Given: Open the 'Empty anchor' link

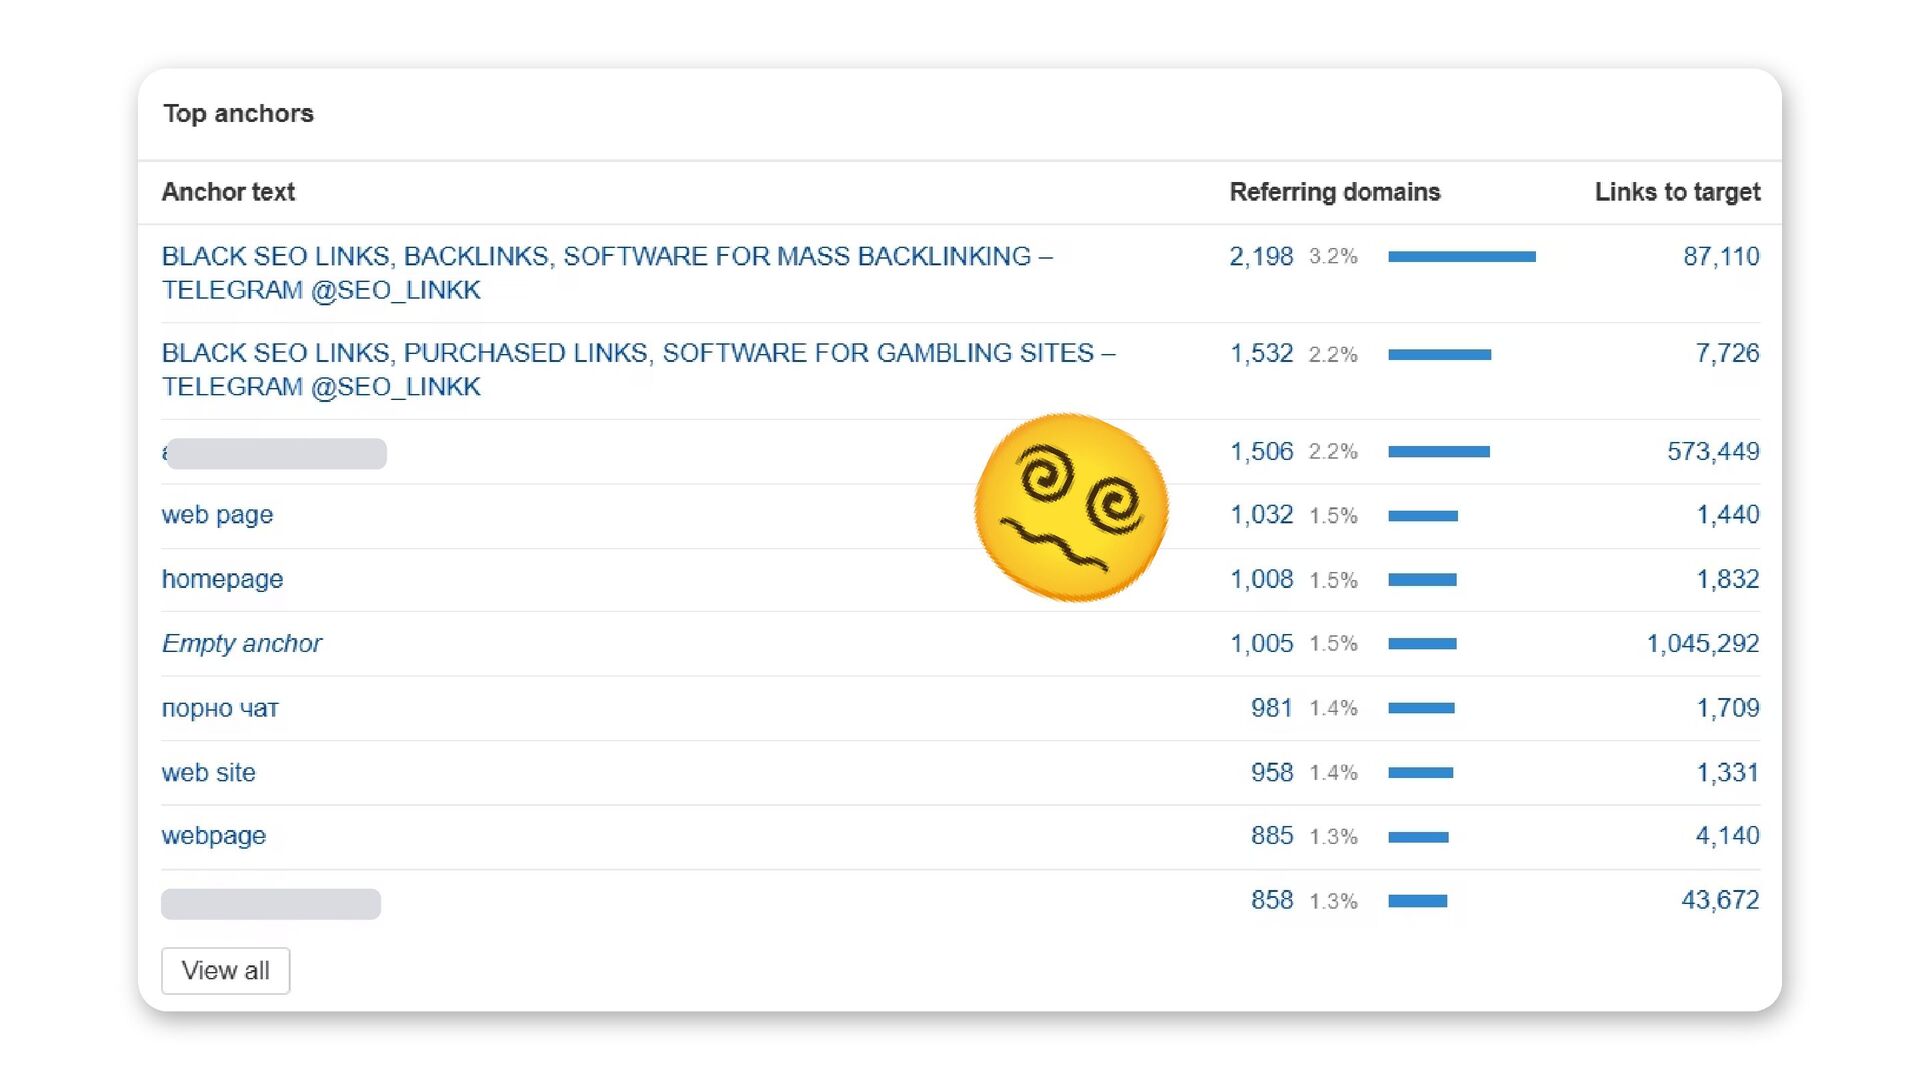Looking at the screenshot, I should point(241,643).
